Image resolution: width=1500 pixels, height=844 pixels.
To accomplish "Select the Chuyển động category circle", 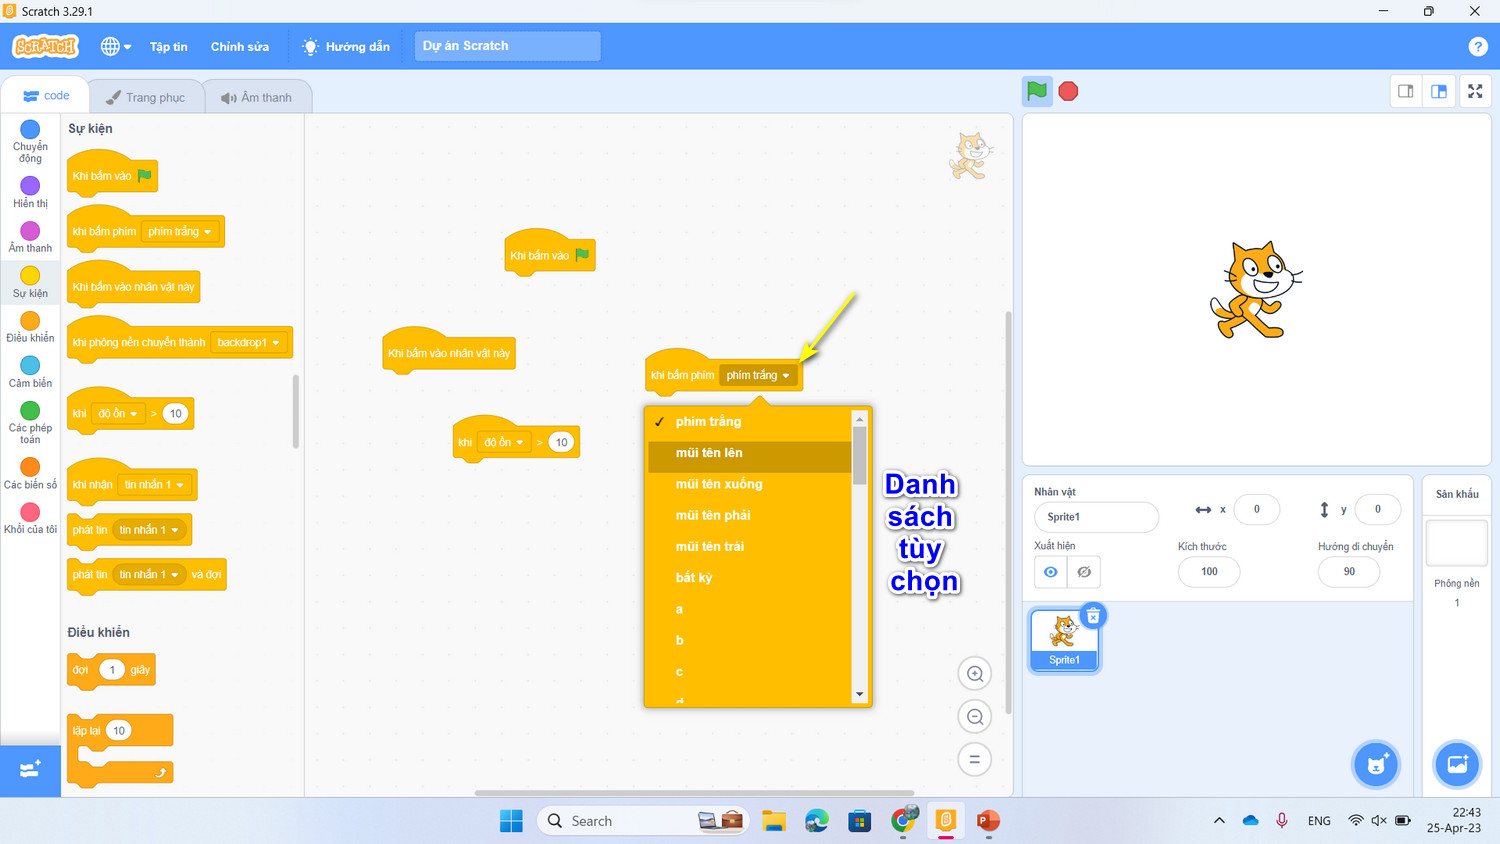I will 30,129.
